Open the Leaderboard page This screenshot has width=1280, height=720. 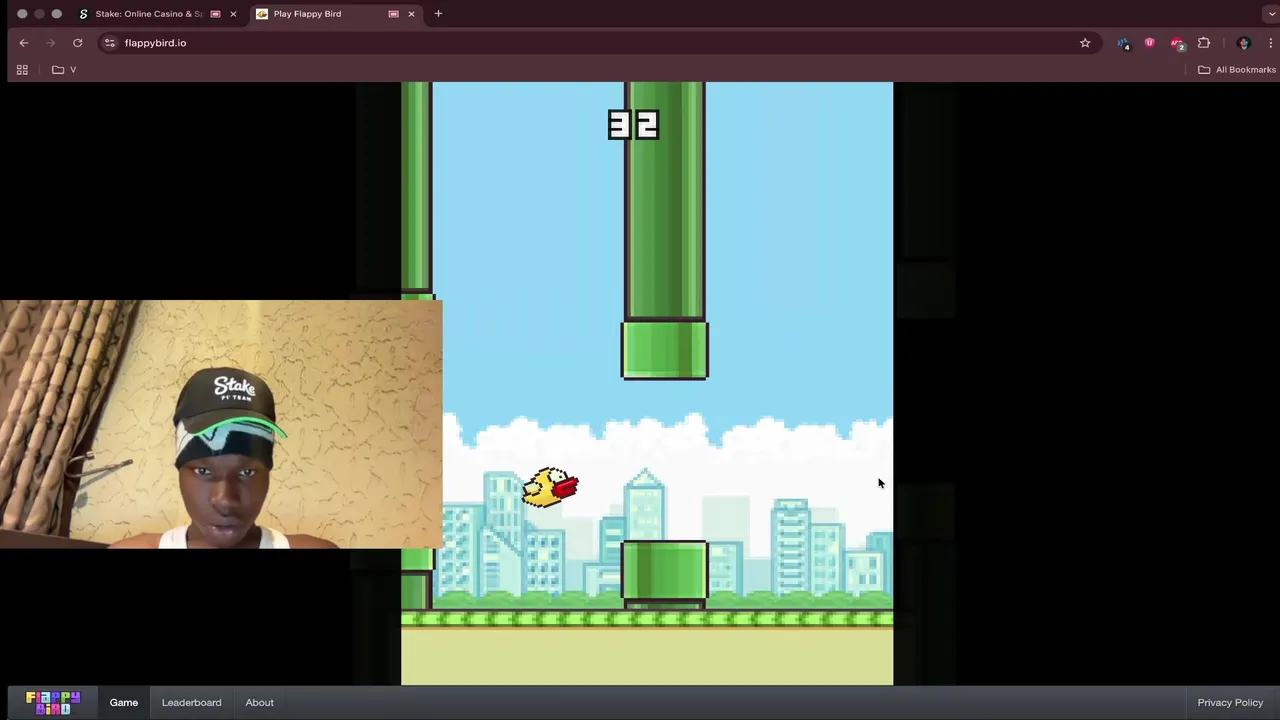coord(191,702)
